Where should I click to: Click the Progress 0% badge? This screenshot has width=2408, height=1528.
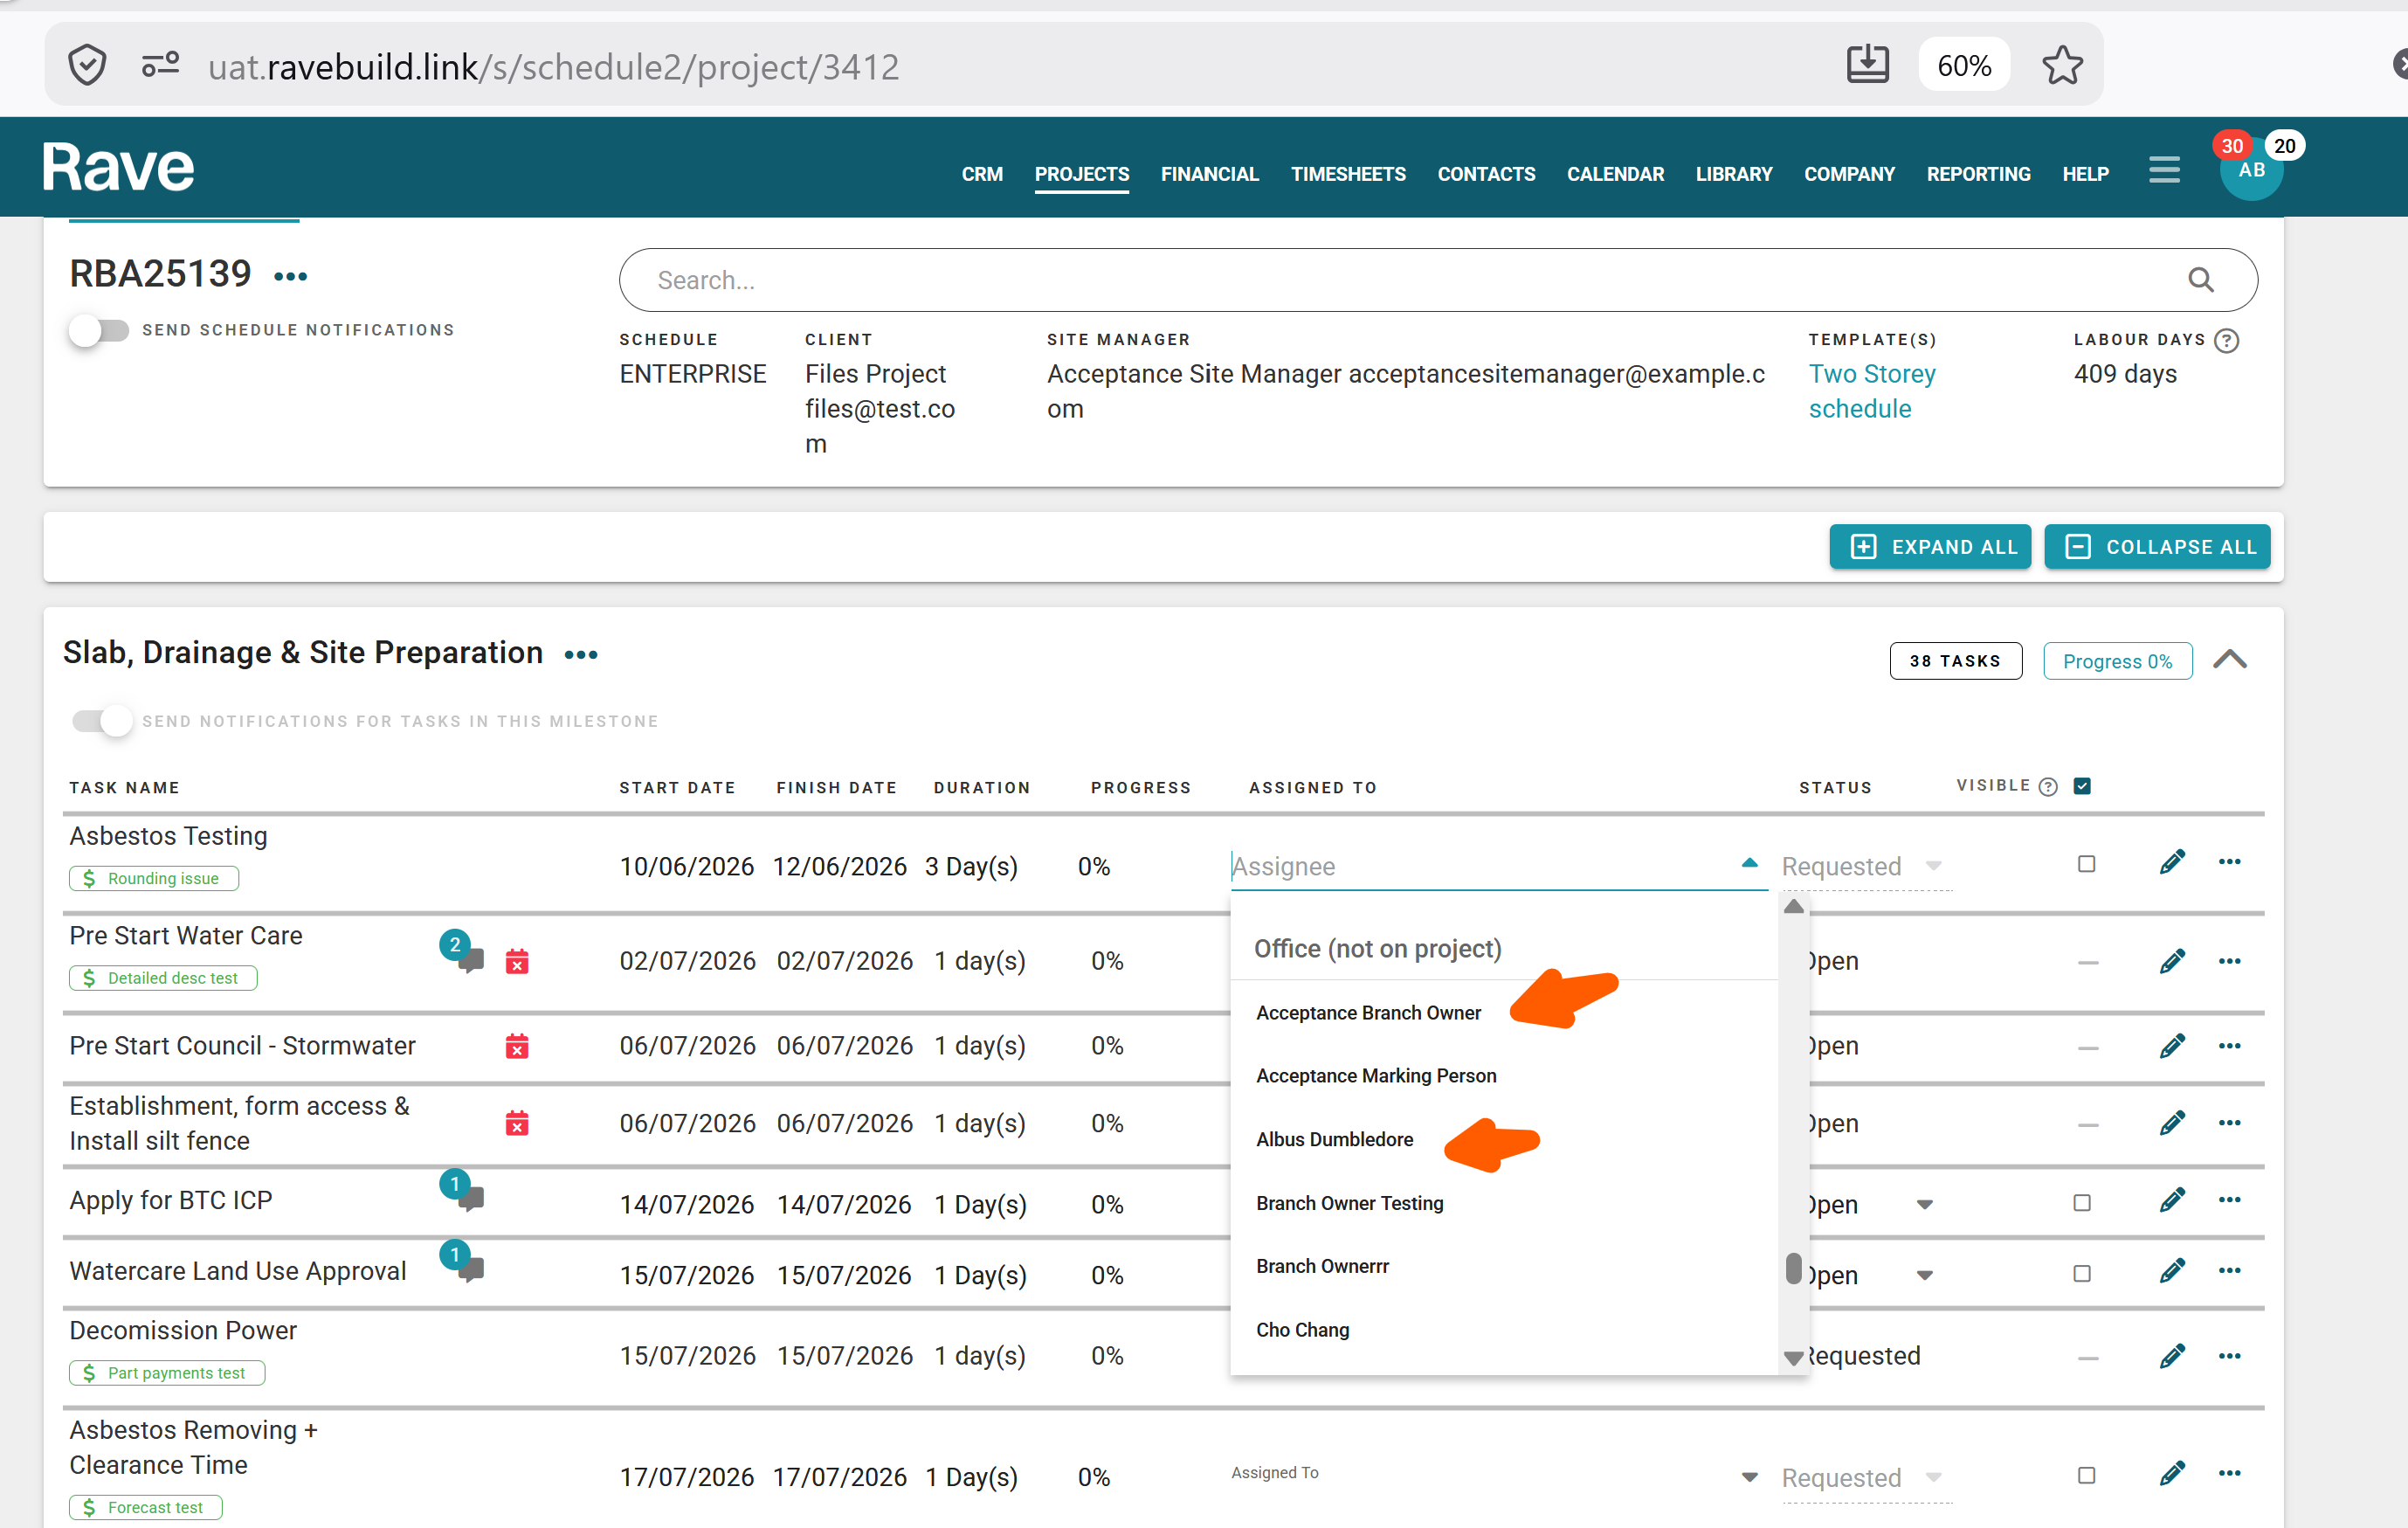pos(2117,661)
